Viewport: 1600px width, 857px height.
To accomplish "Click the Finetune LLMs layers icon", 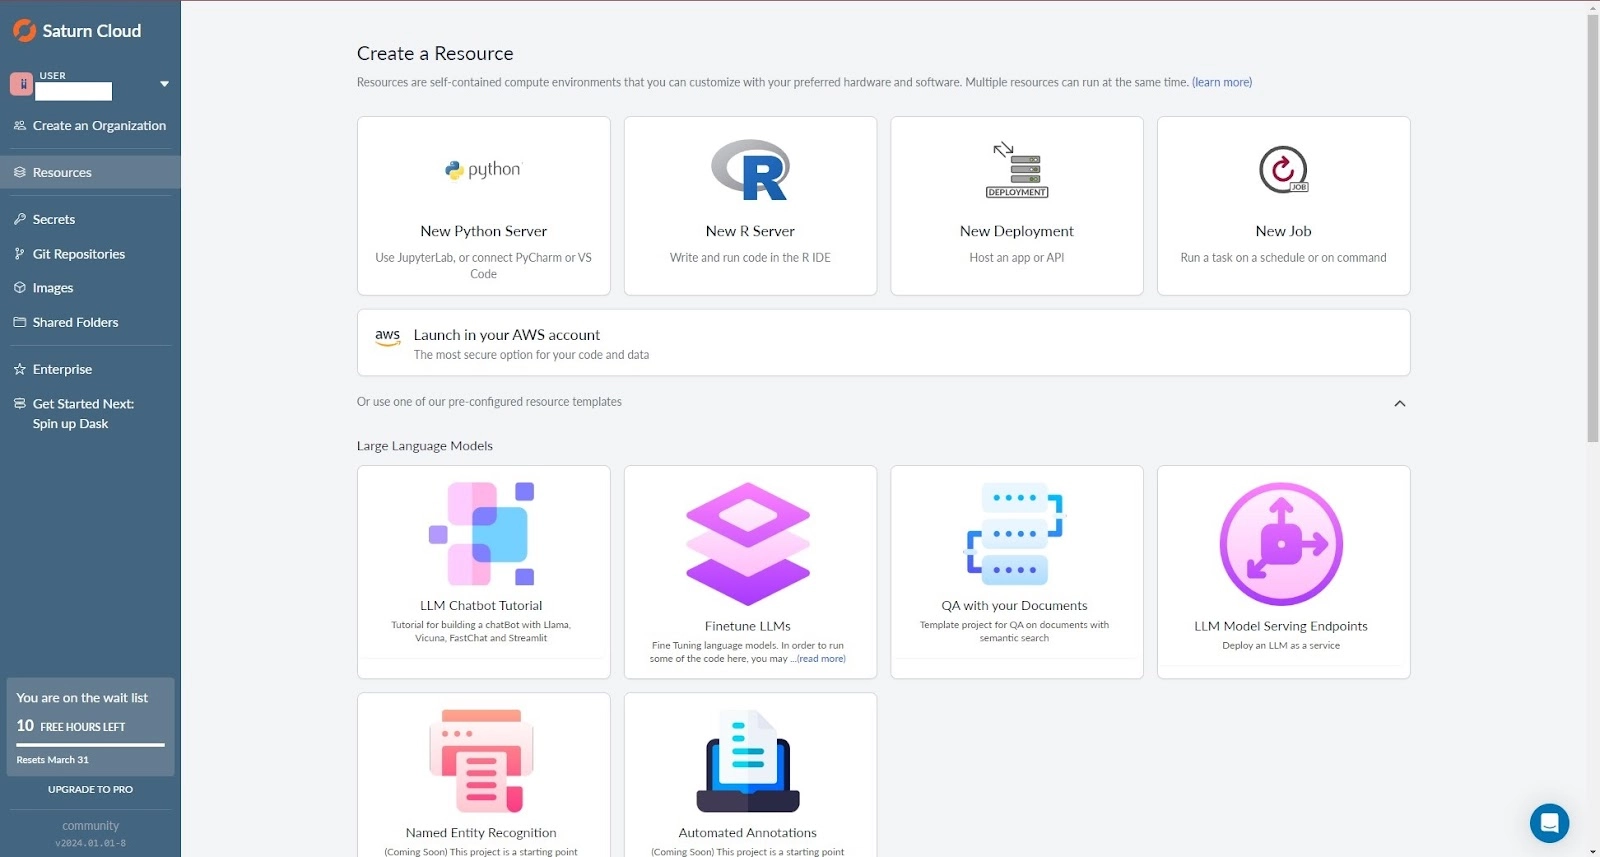I will (748, 544).
